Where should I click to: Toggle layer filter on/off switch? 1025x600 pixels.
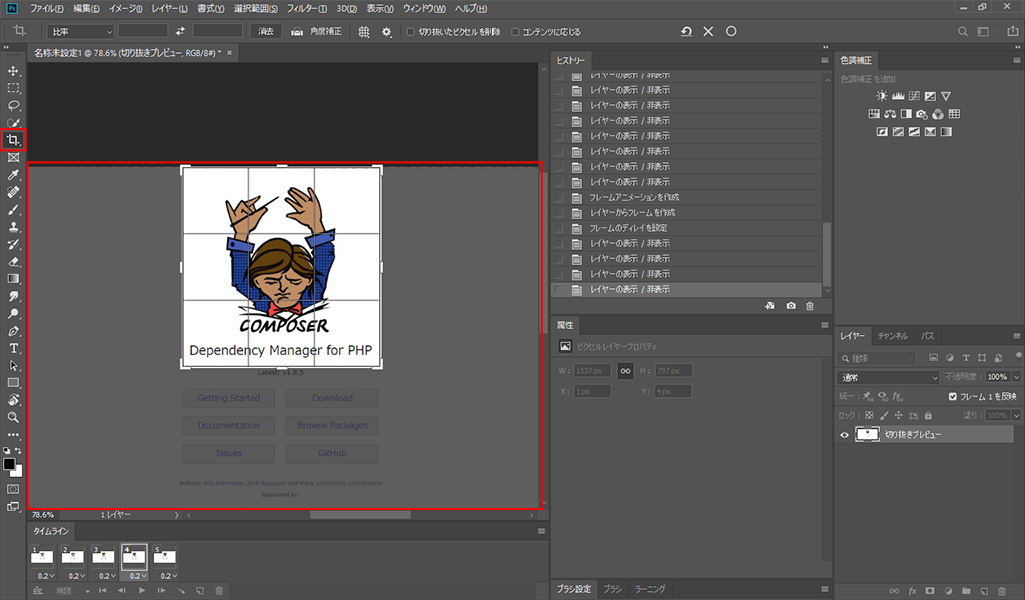click(x=1018, y=356)
